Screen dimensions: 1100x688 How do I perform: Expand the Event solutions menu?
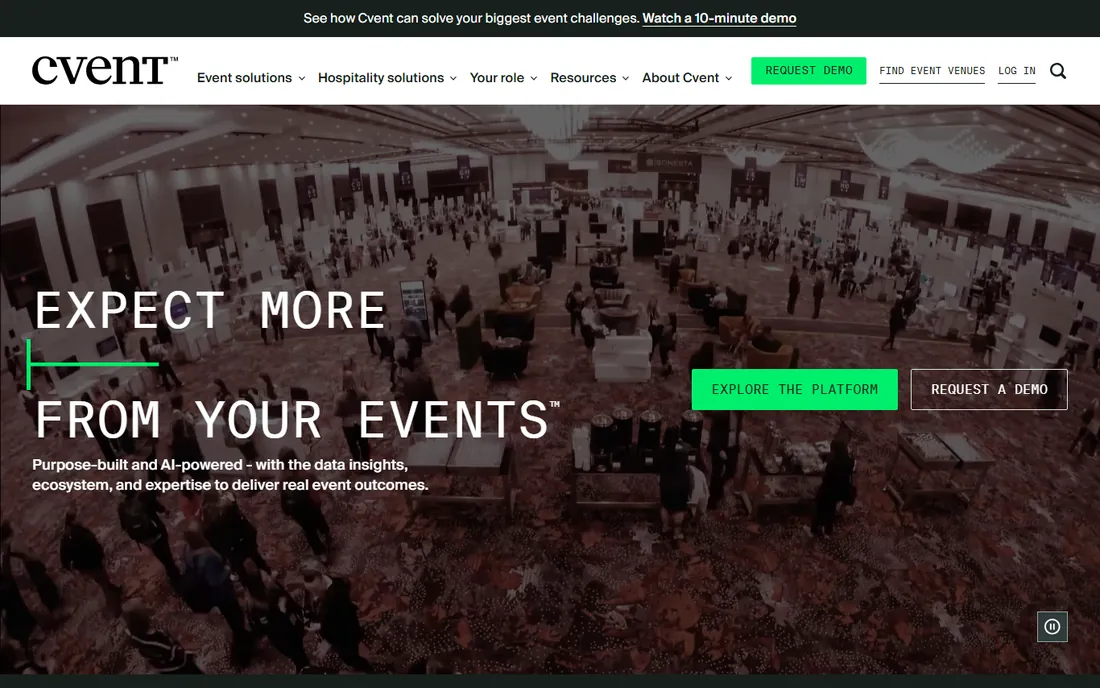(x=251, y=78)
